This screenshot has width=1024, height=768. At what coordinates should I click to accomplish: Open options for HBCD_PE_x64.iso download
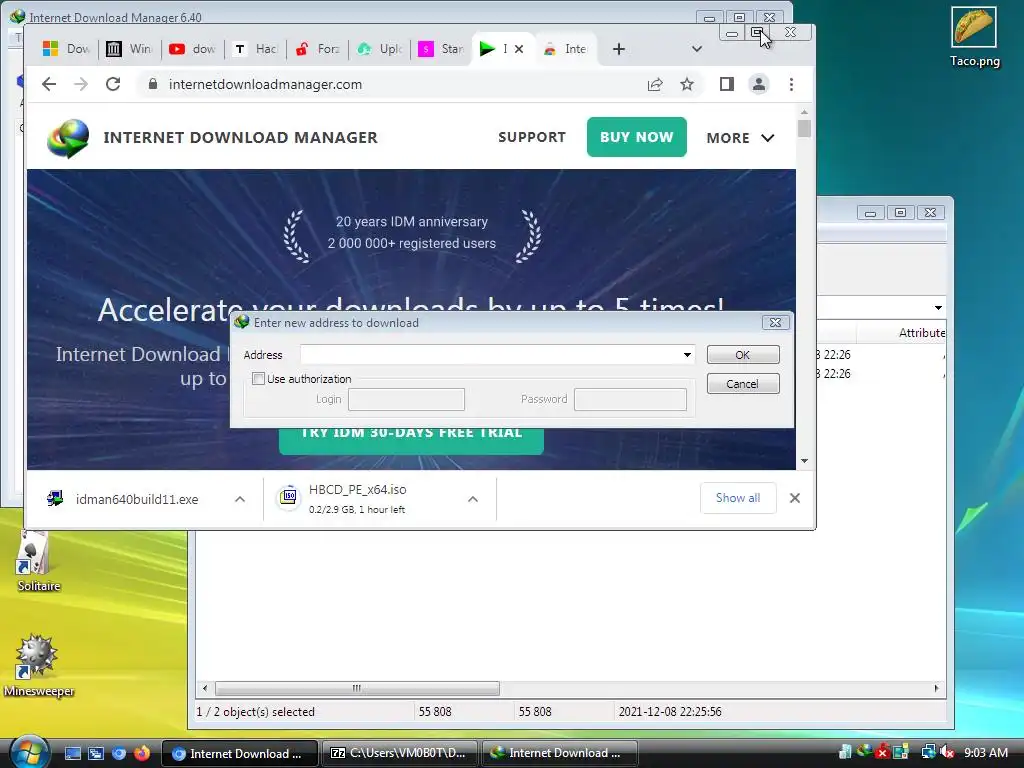click(473, 499)
